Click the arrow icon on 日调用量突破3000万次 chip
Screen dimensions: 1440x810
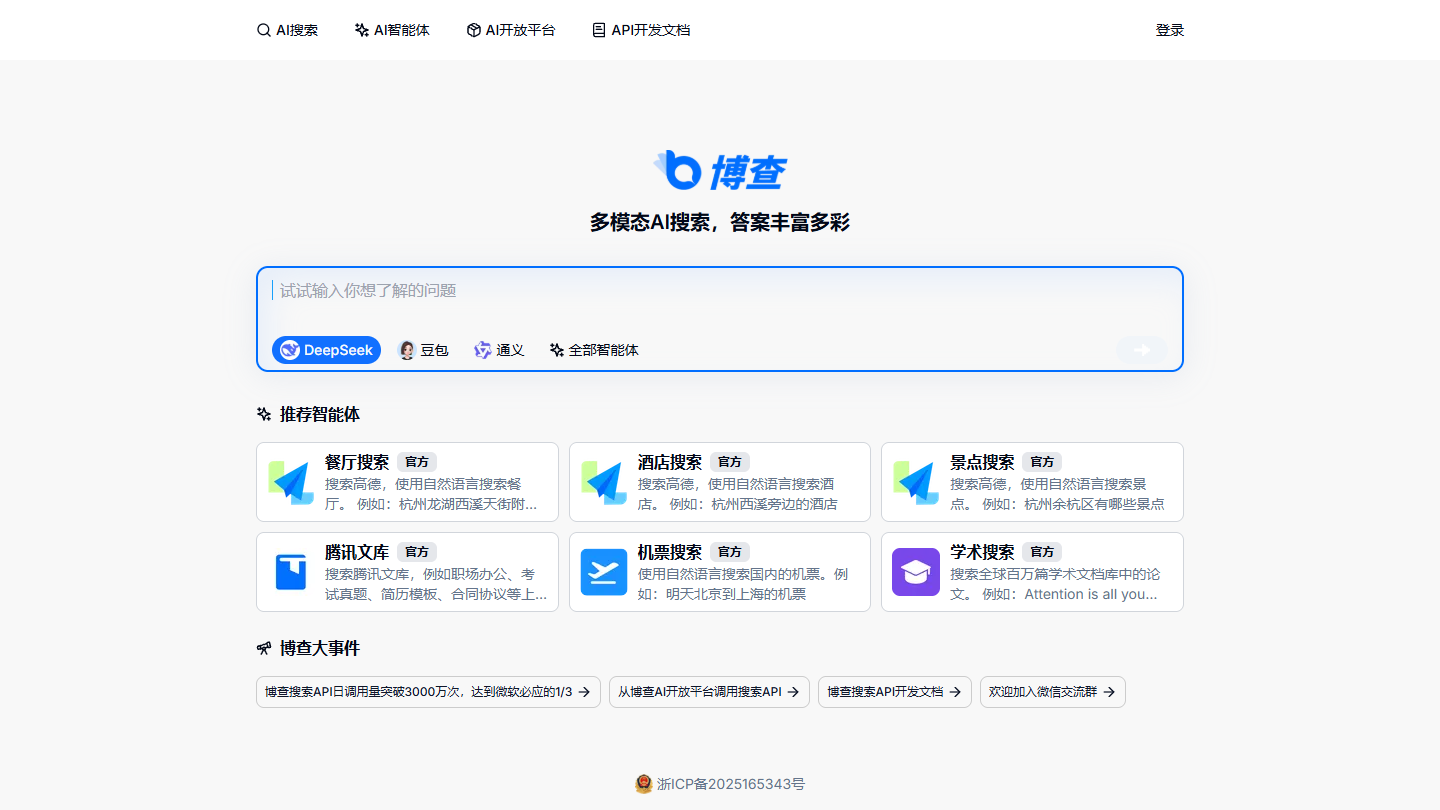point(584,692)
